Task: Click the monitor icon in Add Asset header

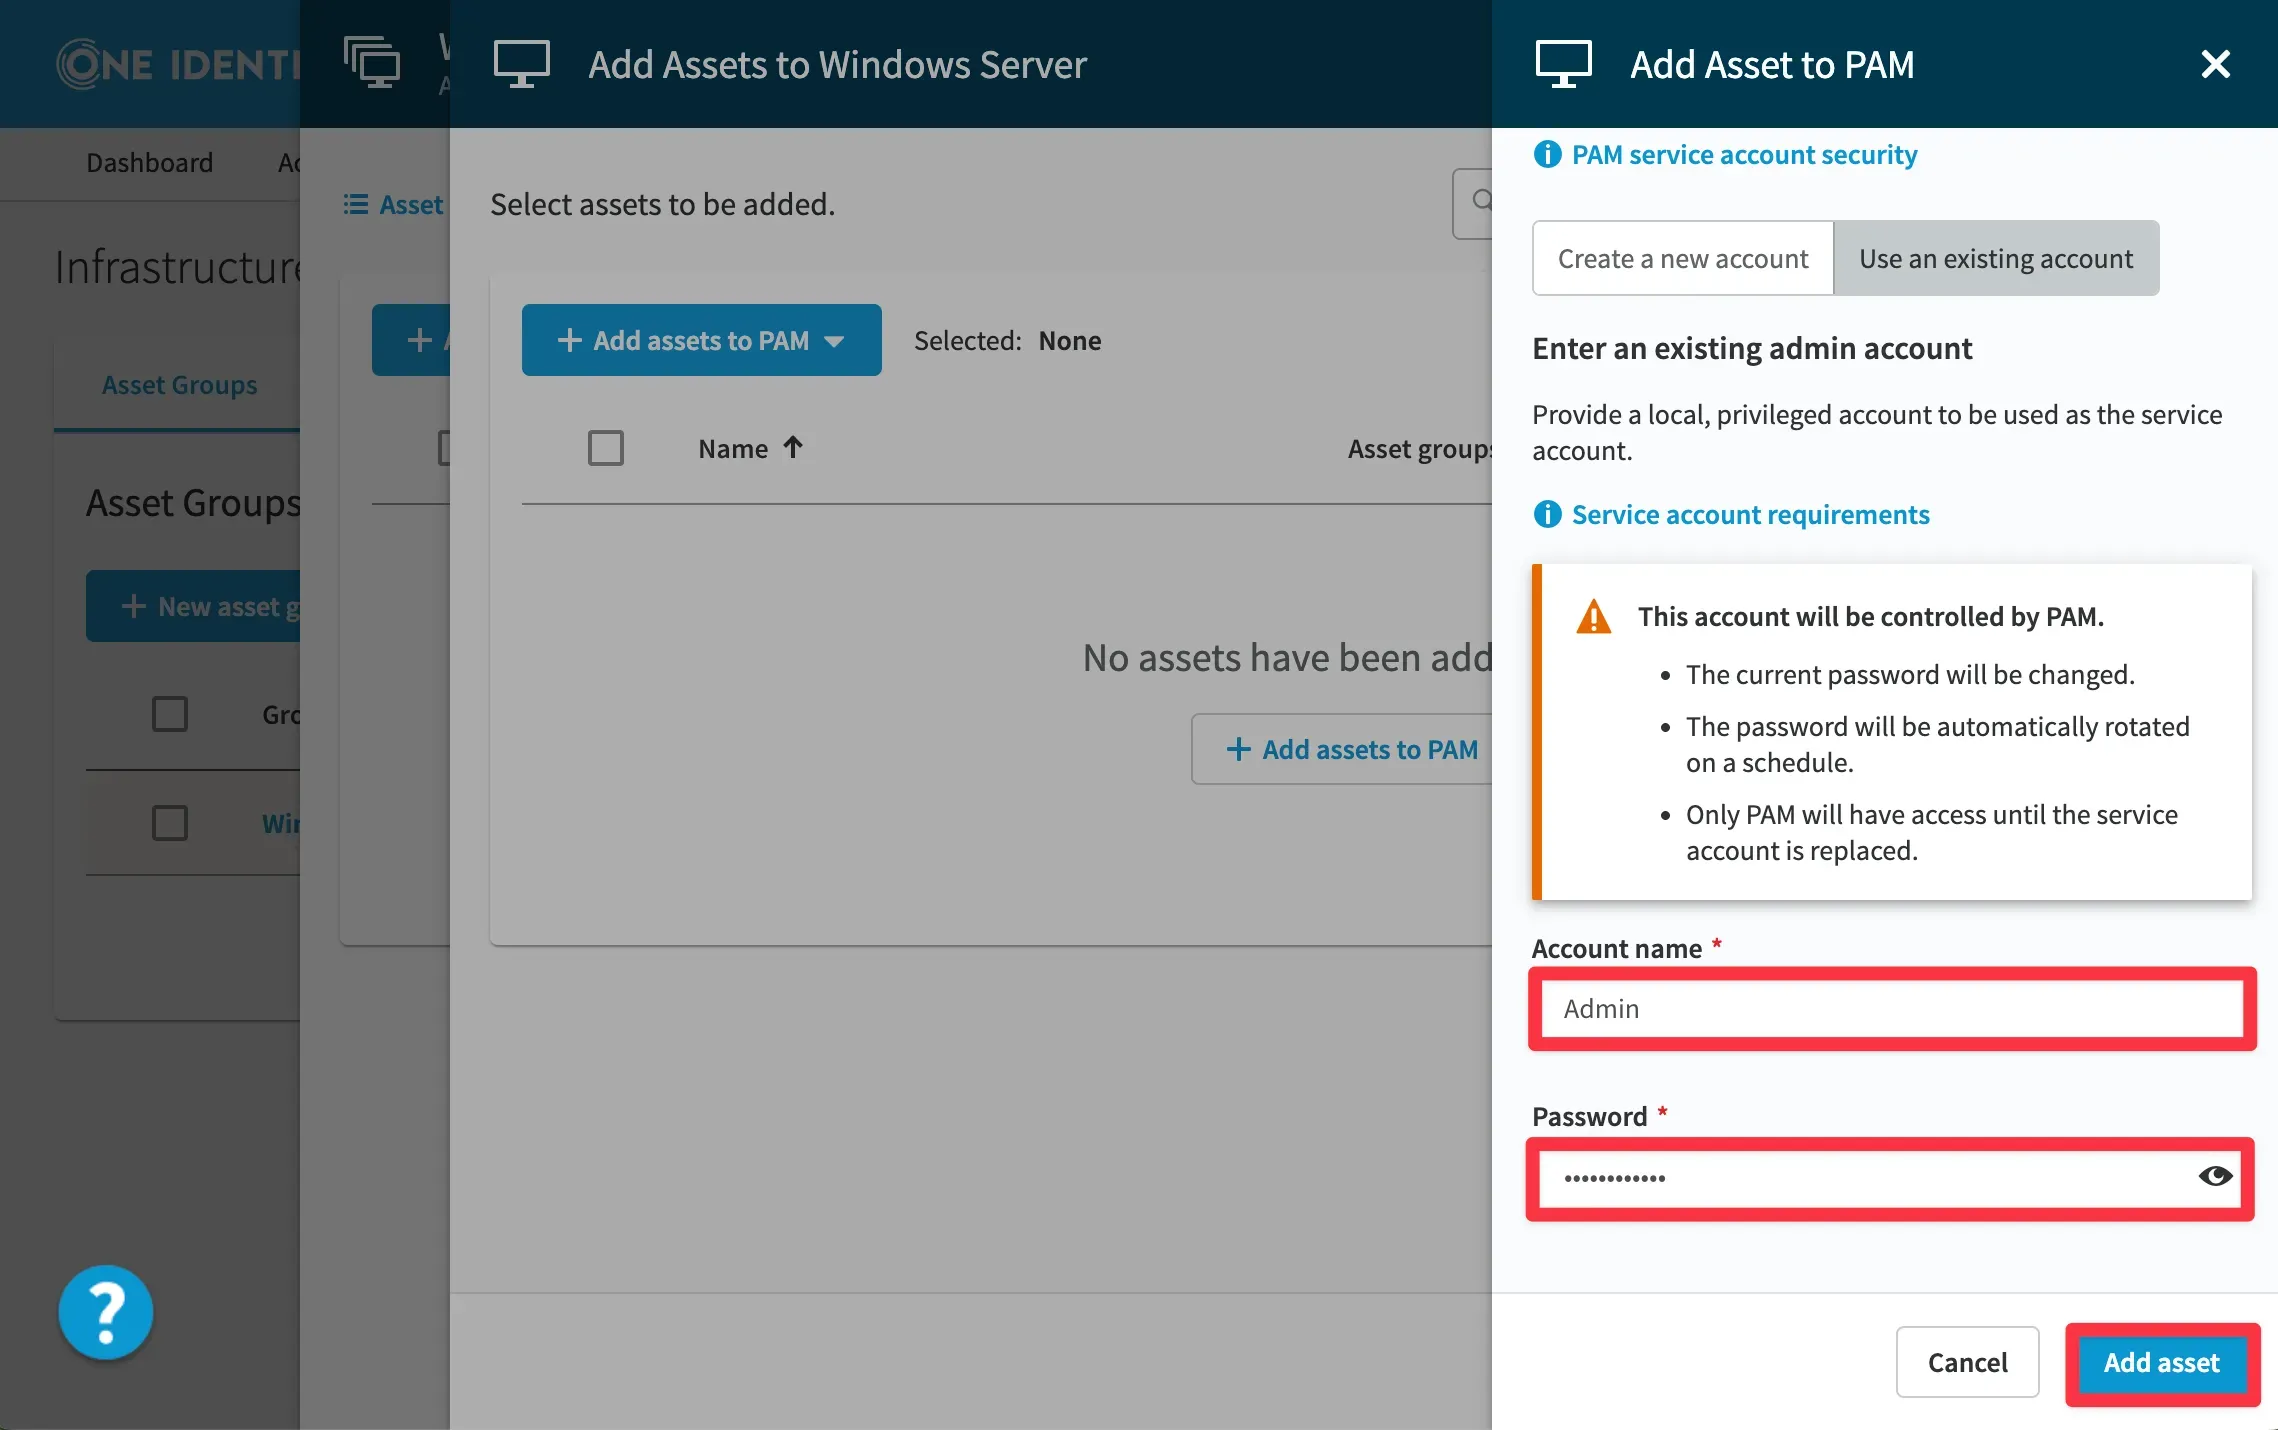Action: pos(1563,64)
